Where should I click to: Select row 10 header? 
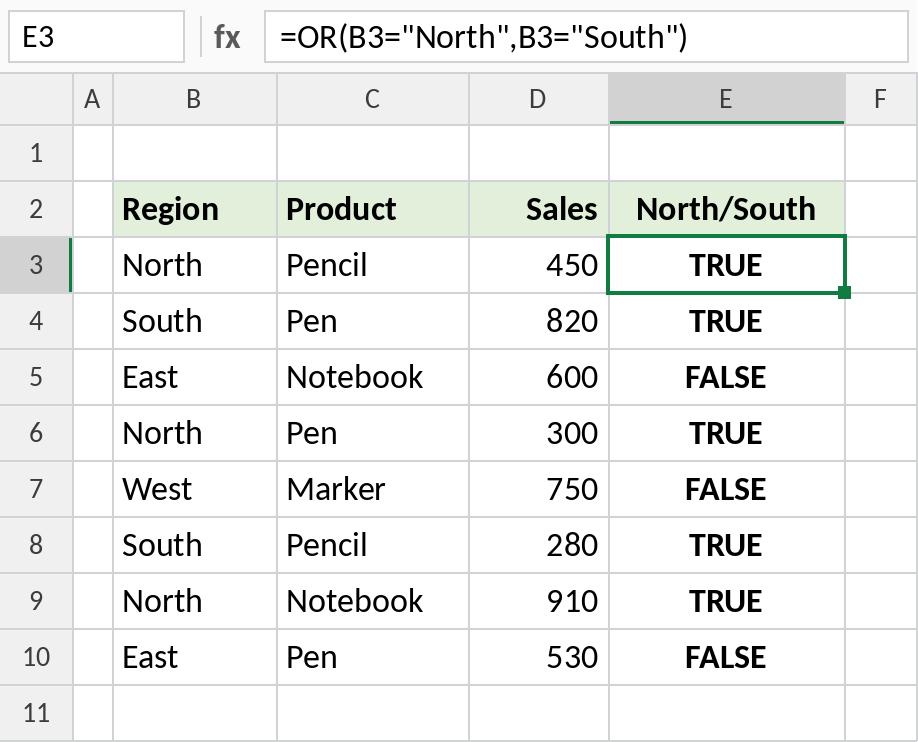click(36, 656)
